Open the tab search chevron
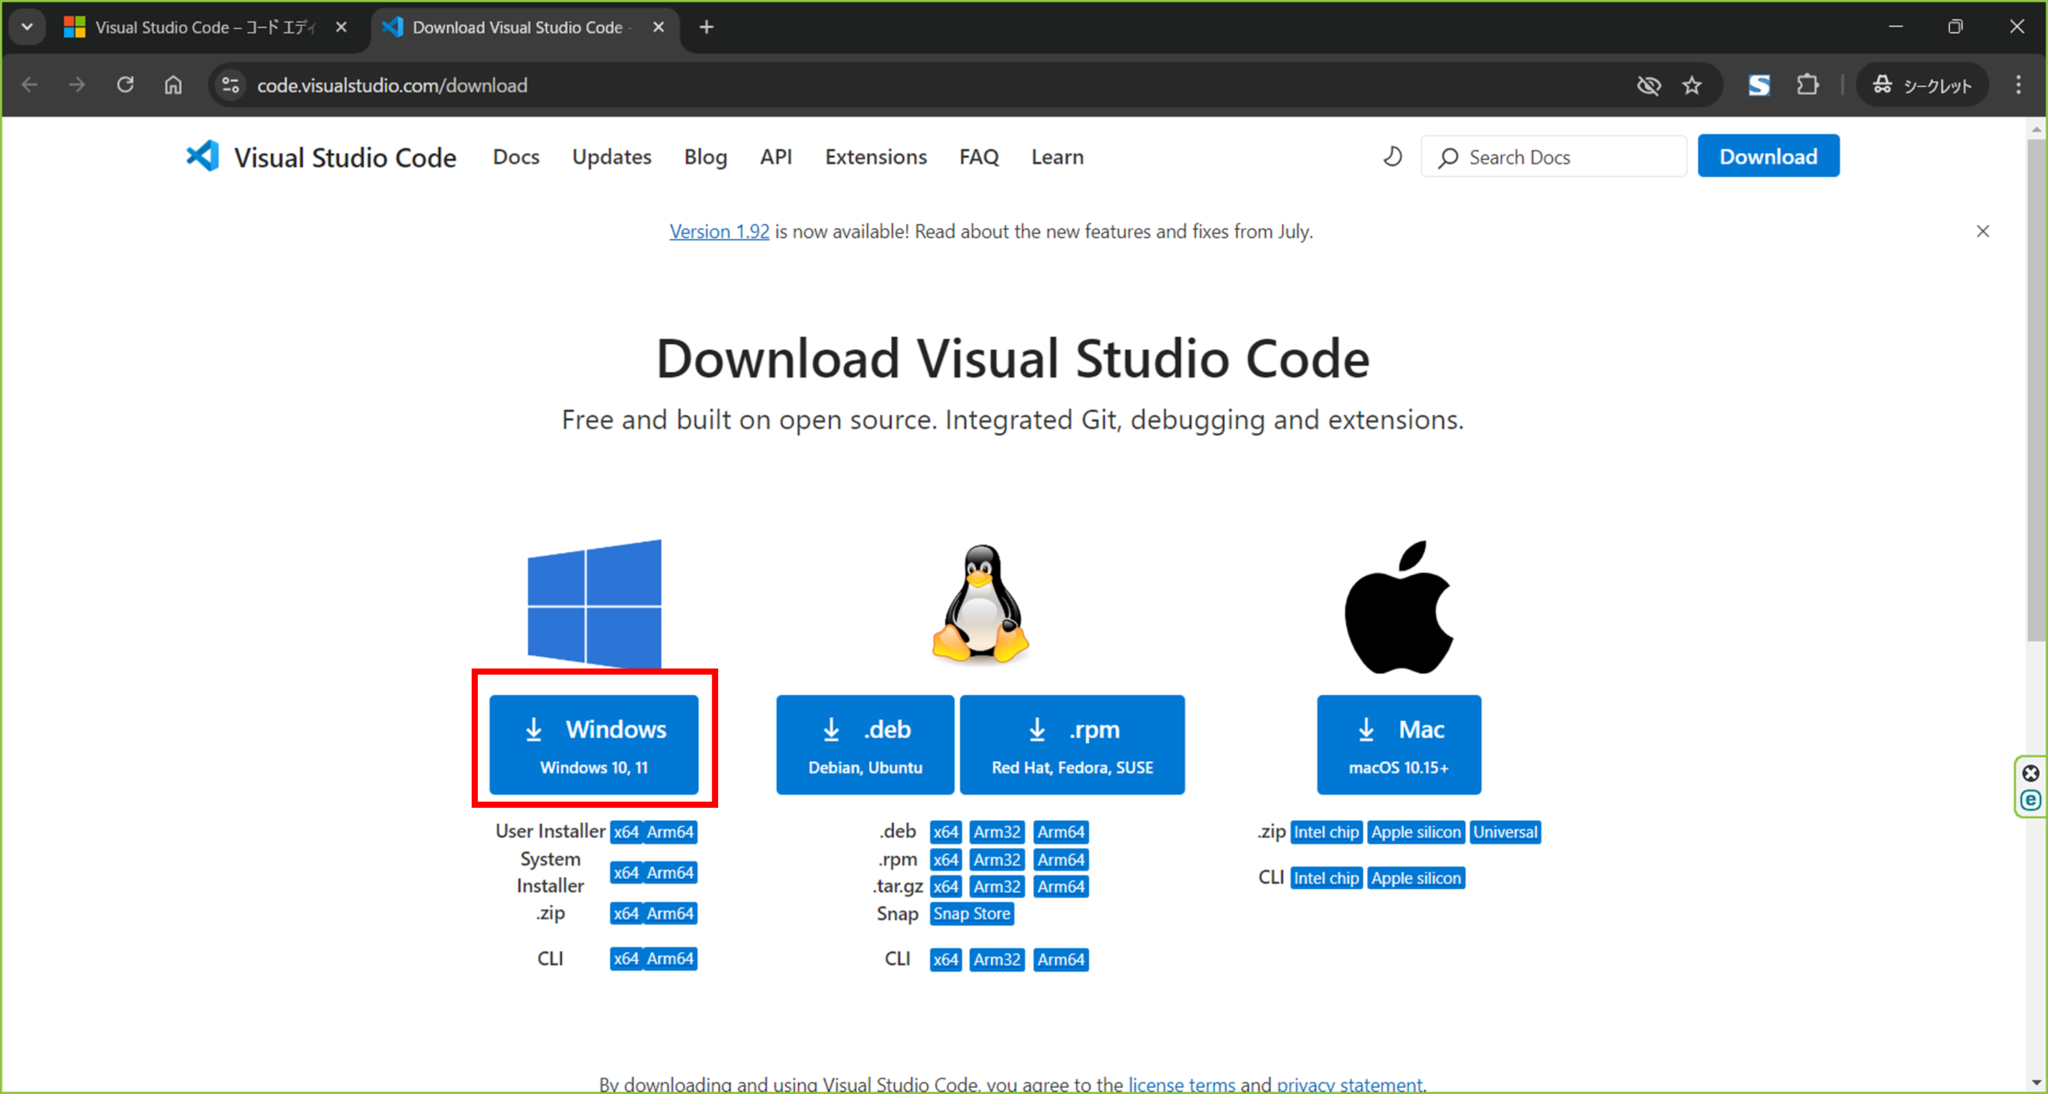 (27, 27)
